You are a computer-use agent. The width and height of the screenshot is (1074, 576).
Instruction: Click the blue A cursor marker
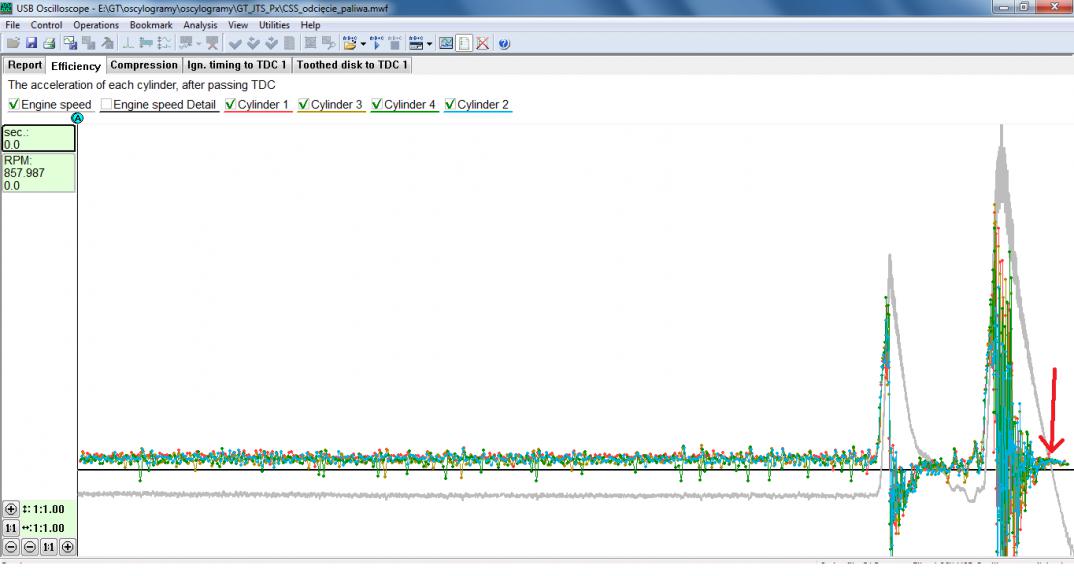[78, 118]
